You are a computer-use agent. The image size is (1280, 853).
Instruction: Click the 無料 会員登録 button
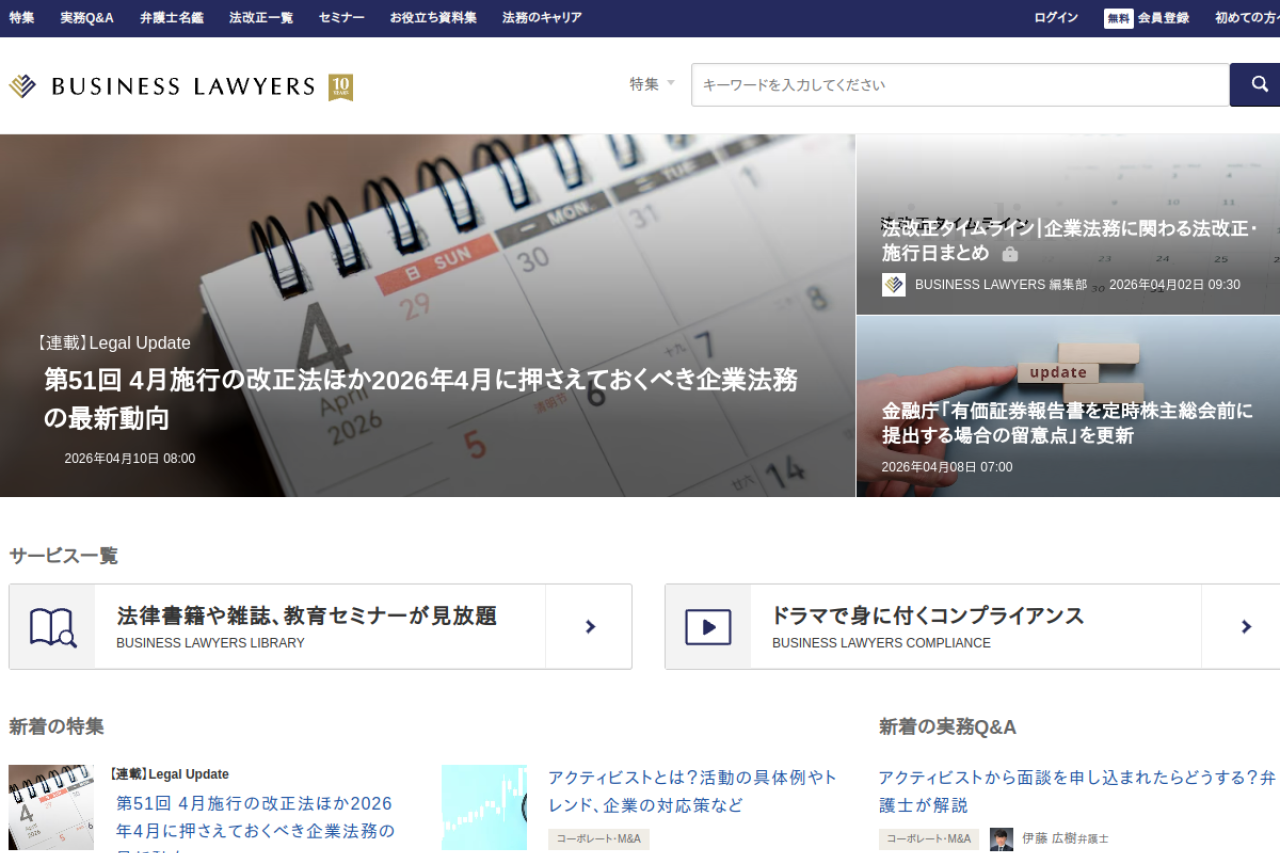[x=1147, y=18]
